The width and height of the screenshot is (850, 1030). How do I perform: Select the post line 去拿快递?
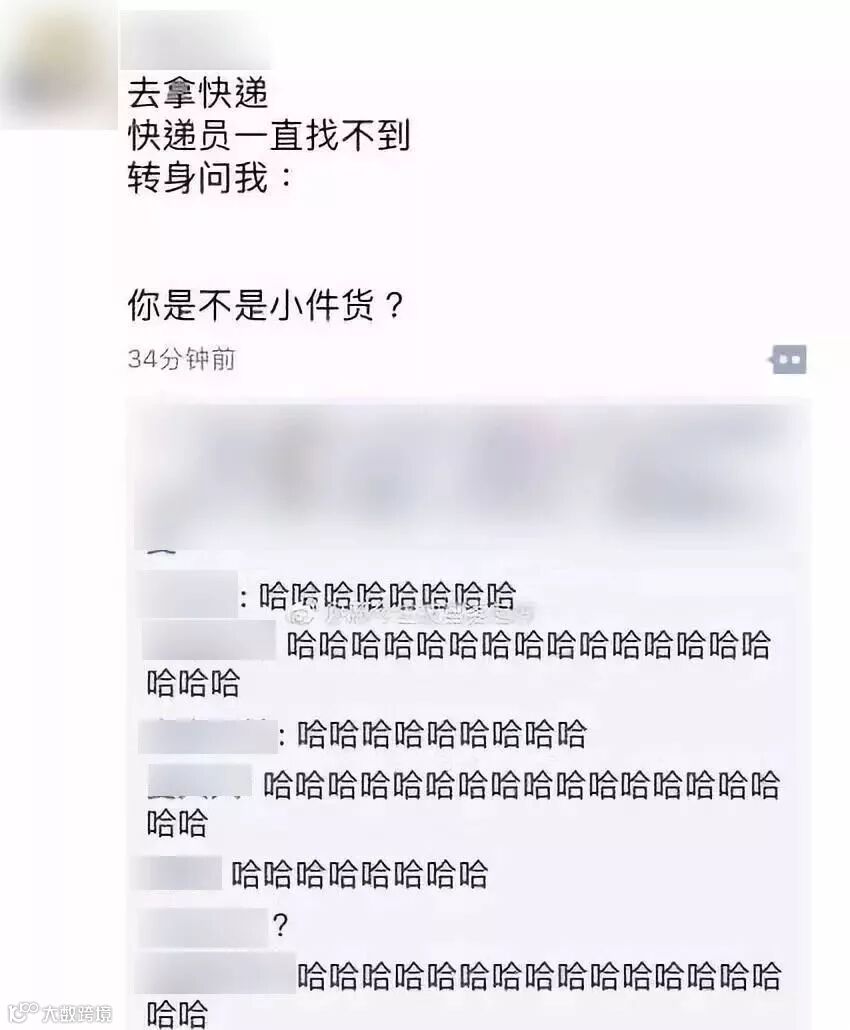198,93
